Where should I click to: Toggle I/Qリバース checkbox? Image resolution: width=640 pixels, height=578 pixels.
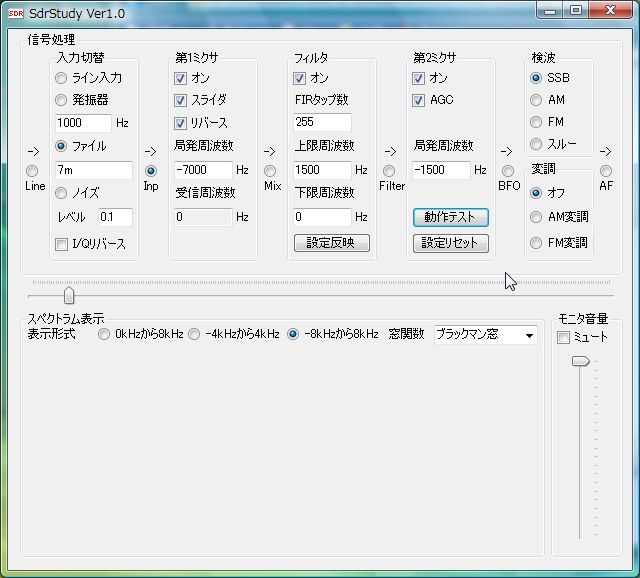pyautogui.click(x=61, y=245)
